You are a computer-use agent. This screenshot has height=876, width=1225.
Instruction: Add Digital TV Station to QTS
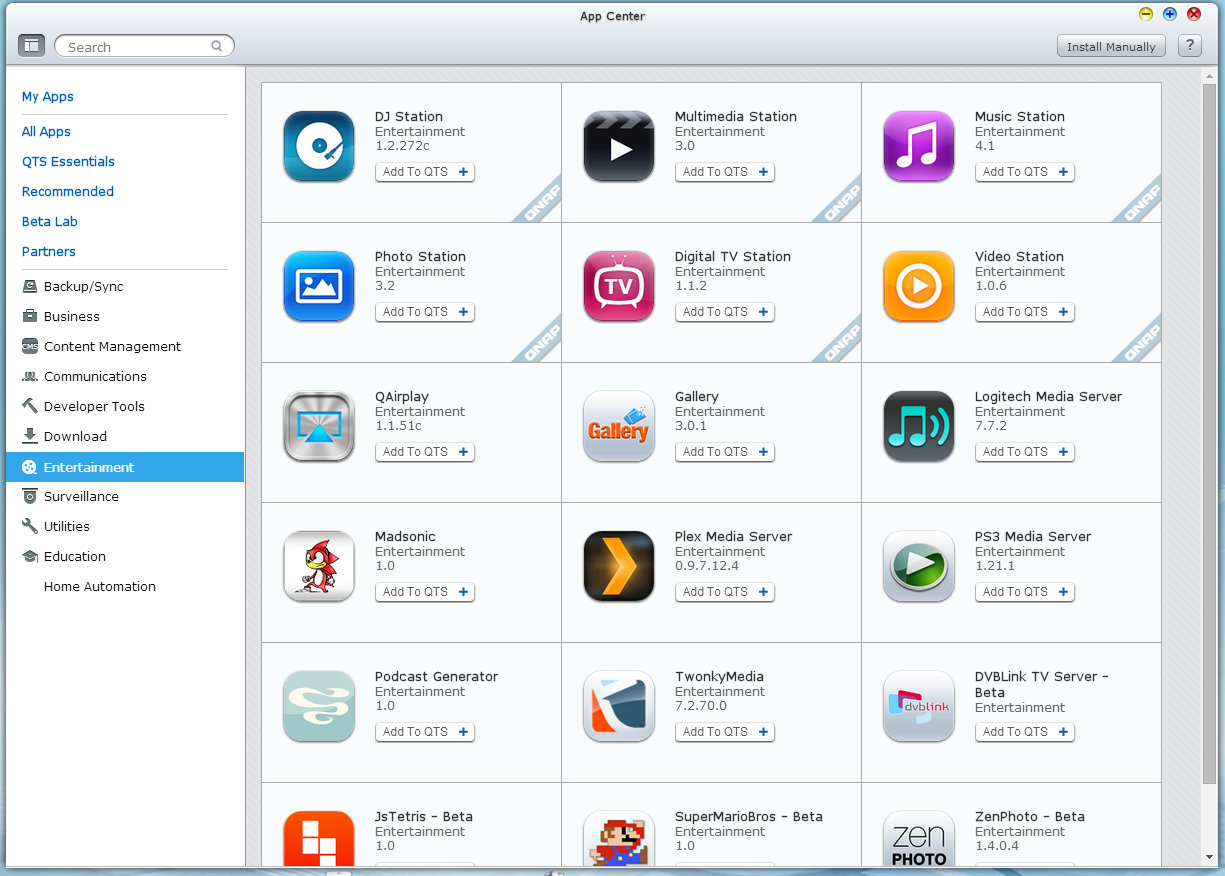tap(725, 312)
